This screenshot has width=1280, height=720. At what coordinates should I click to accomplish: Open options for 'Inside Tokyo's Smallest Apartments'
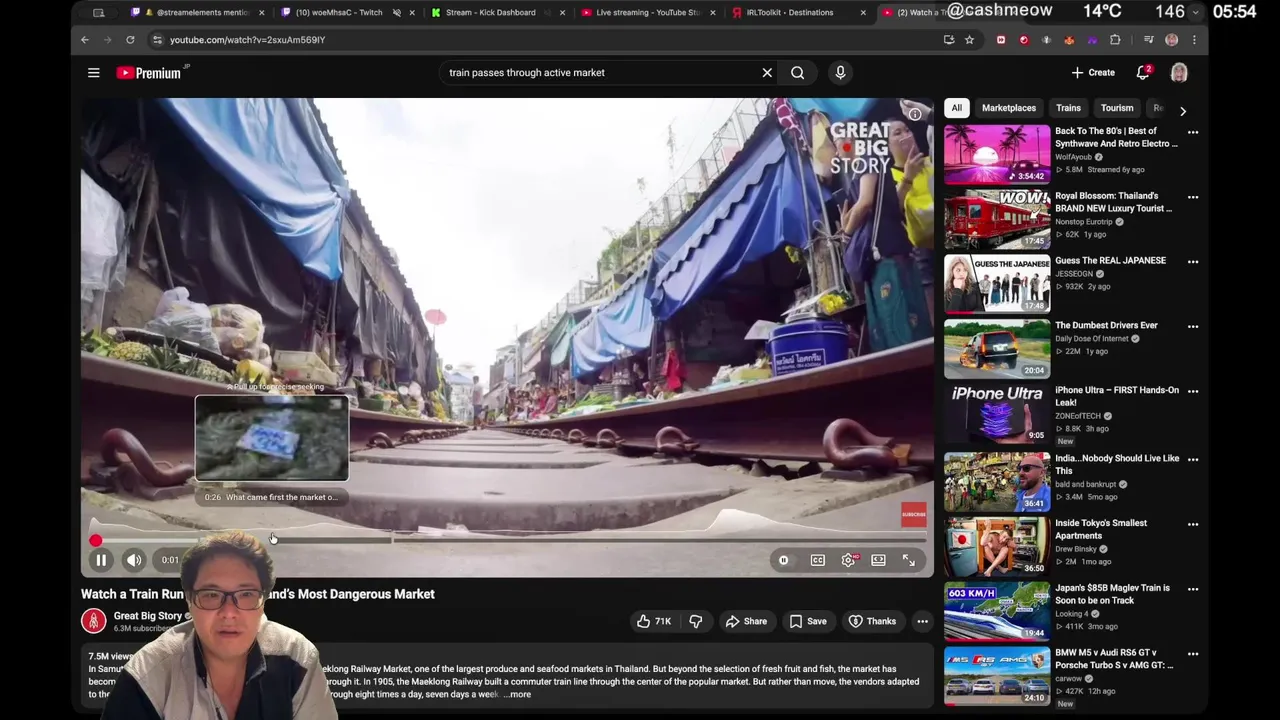pos(1192,524)
